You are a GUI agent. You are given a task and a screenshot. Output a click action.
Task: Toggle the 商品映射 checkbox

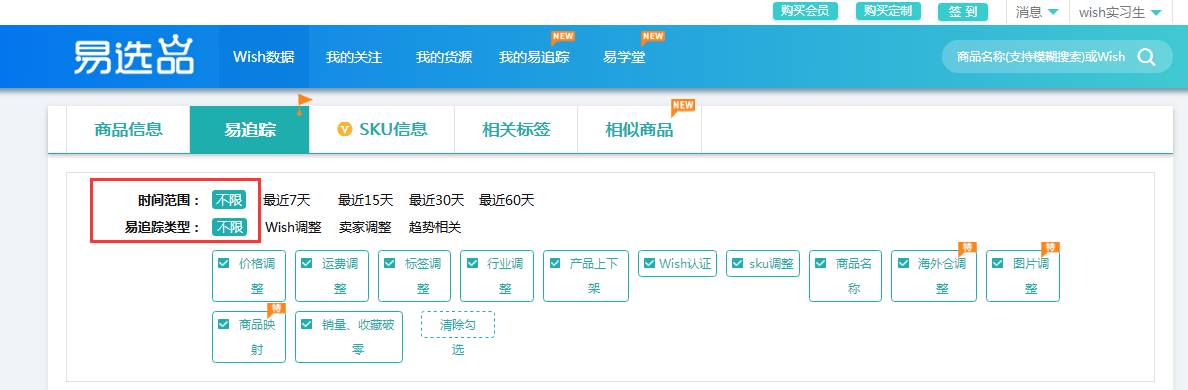tap(224, 324)
